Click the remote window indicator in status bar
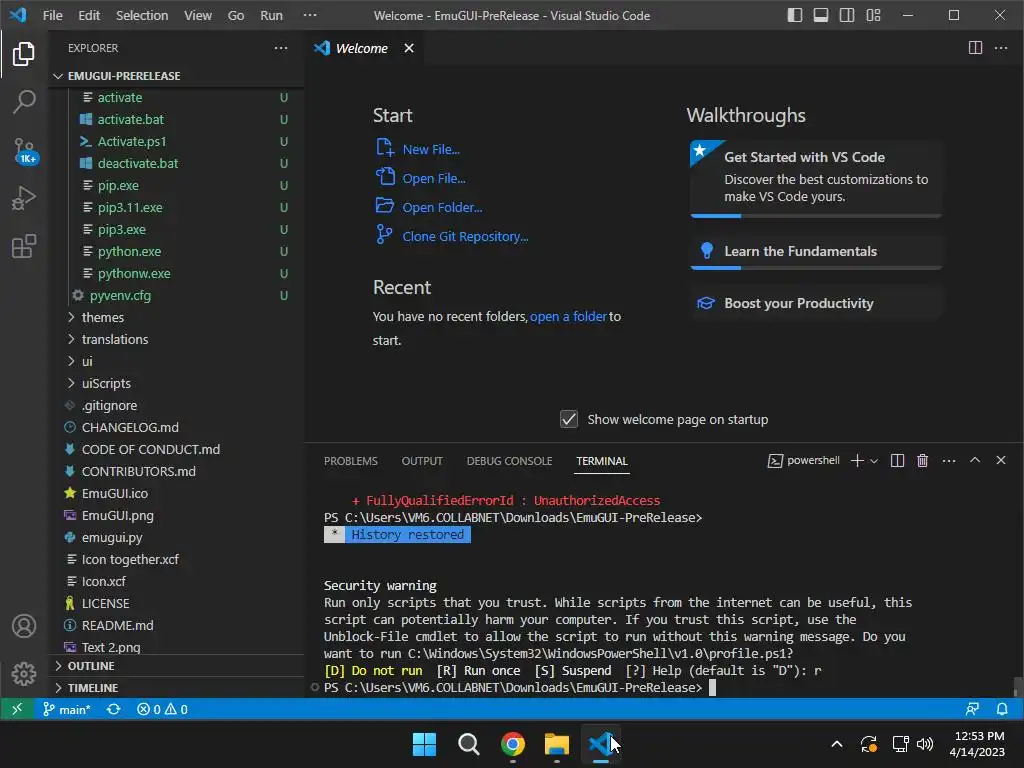 point(17,709)
